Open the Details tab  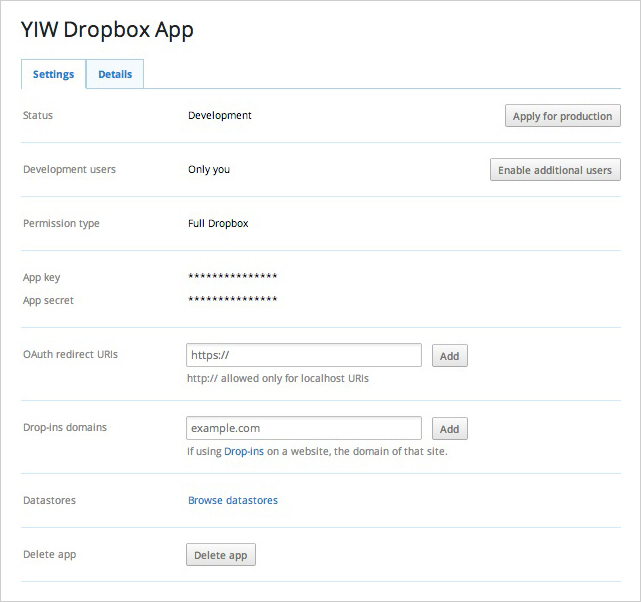[115, 74]
